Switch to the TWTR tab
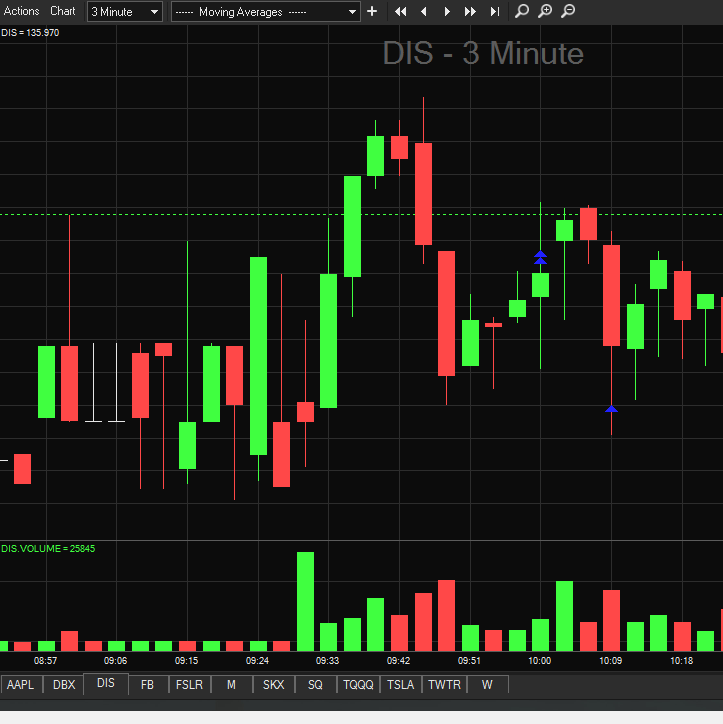This screenshot has width=723, height=724. (x=444, y=684)
